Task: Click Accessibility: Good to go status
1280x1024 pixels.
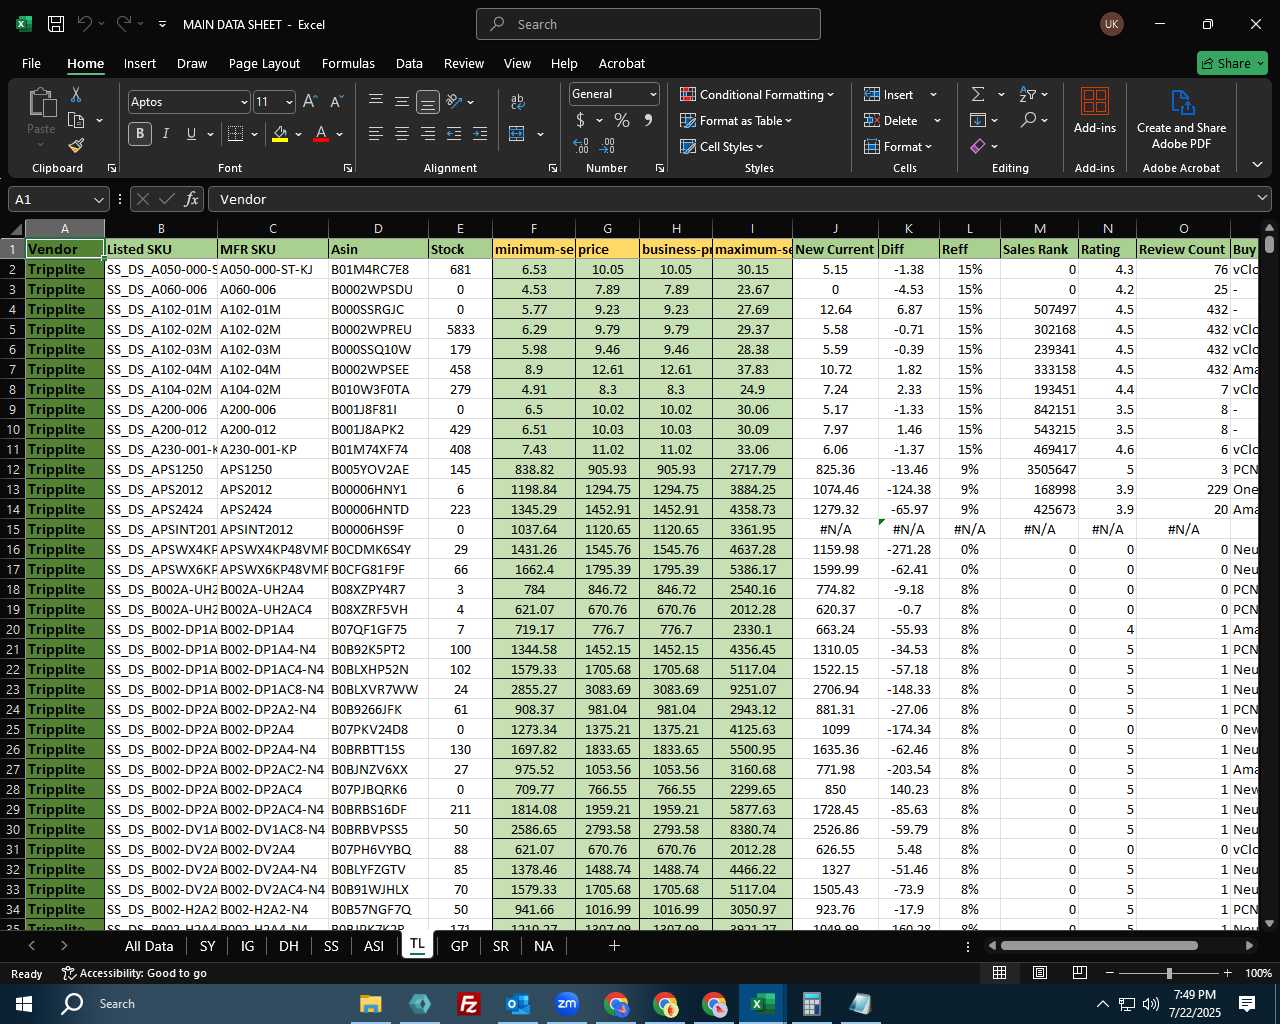Action: (x=134, y=973)
